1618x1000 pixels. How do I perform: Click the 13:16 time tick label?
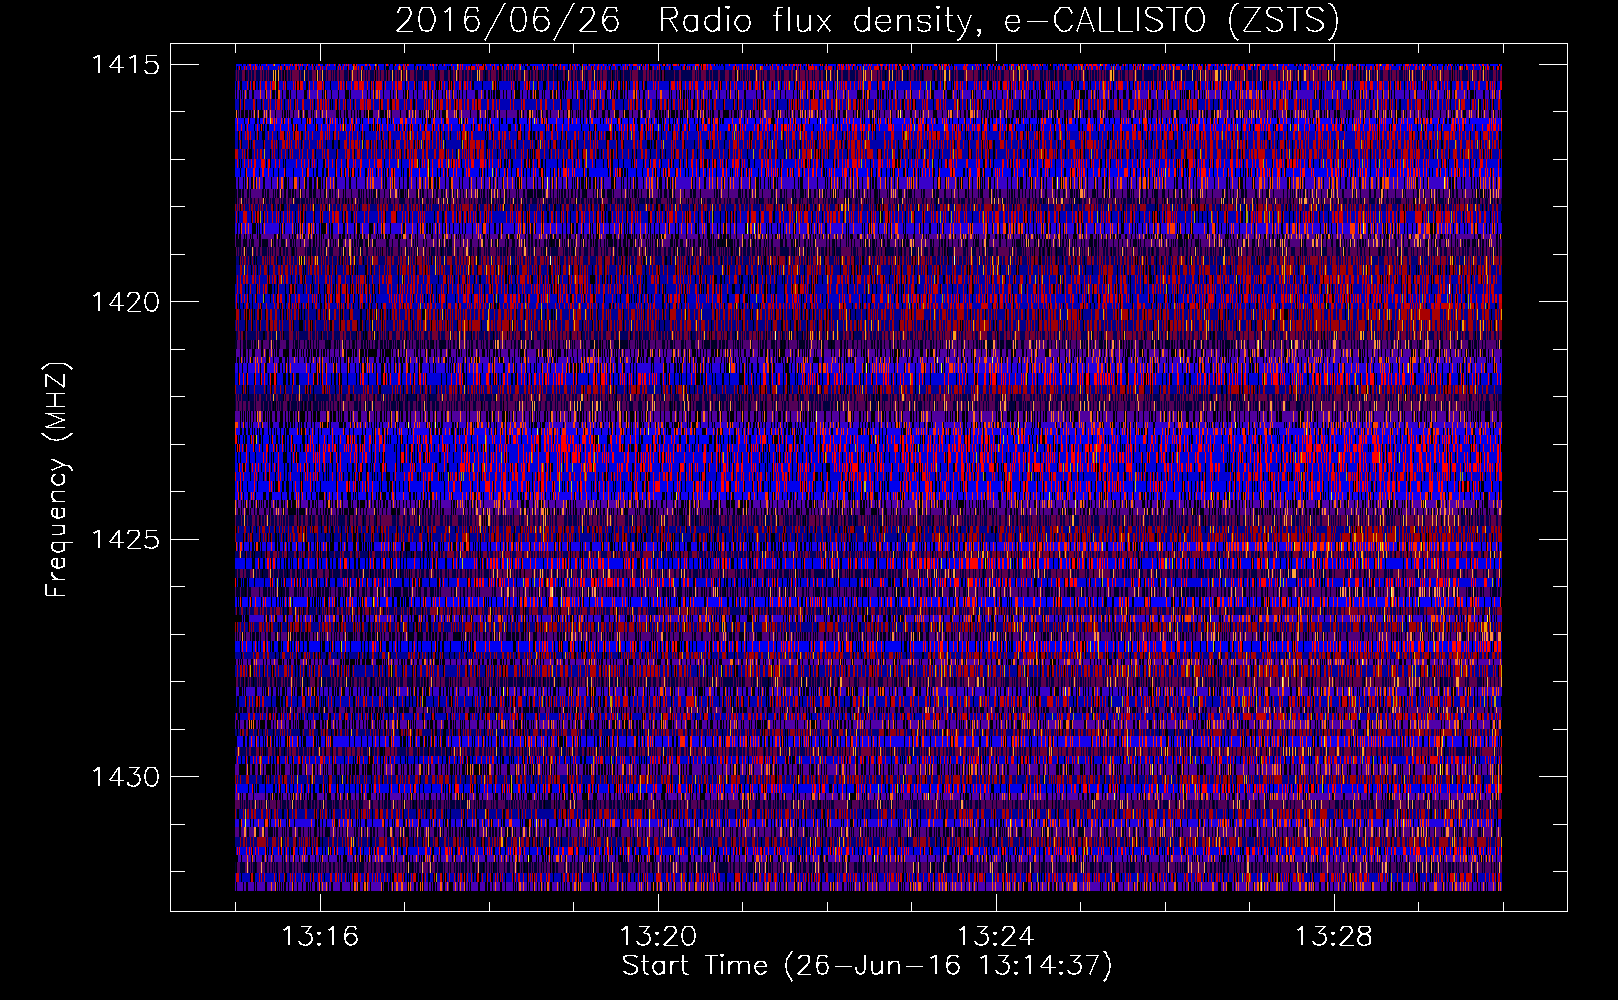[320, 937]
